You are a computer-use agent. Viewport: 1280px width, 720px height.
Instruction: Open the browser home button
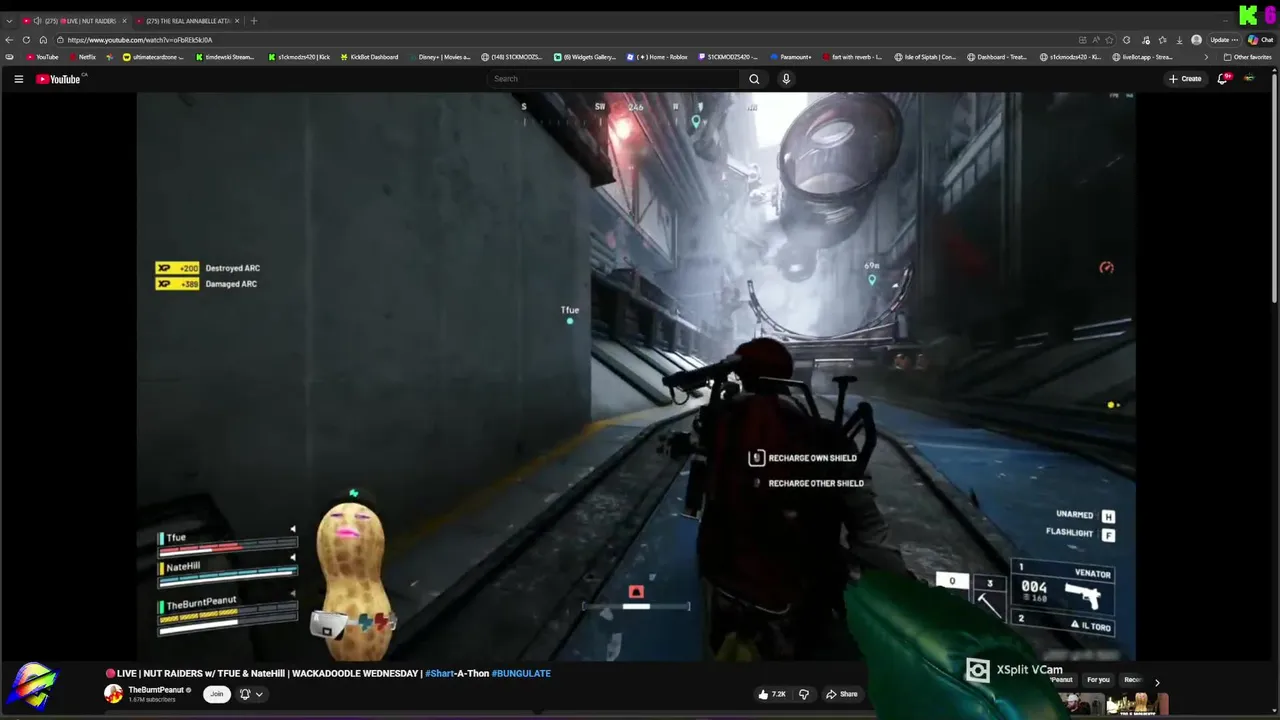43,40
